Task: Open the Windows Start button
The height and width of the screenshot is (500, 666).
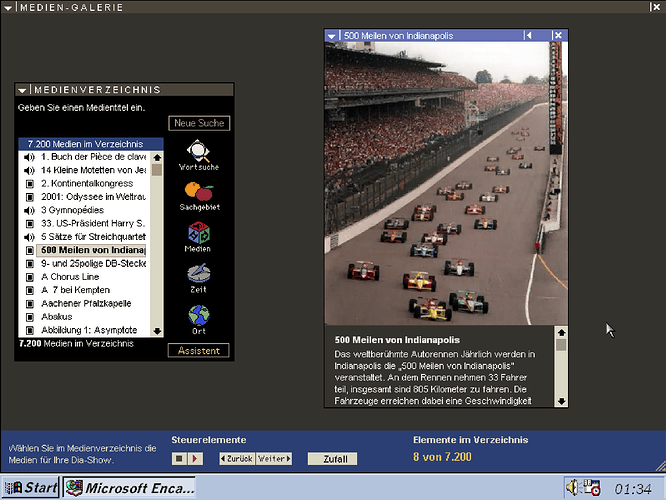Action: point(31,487)
